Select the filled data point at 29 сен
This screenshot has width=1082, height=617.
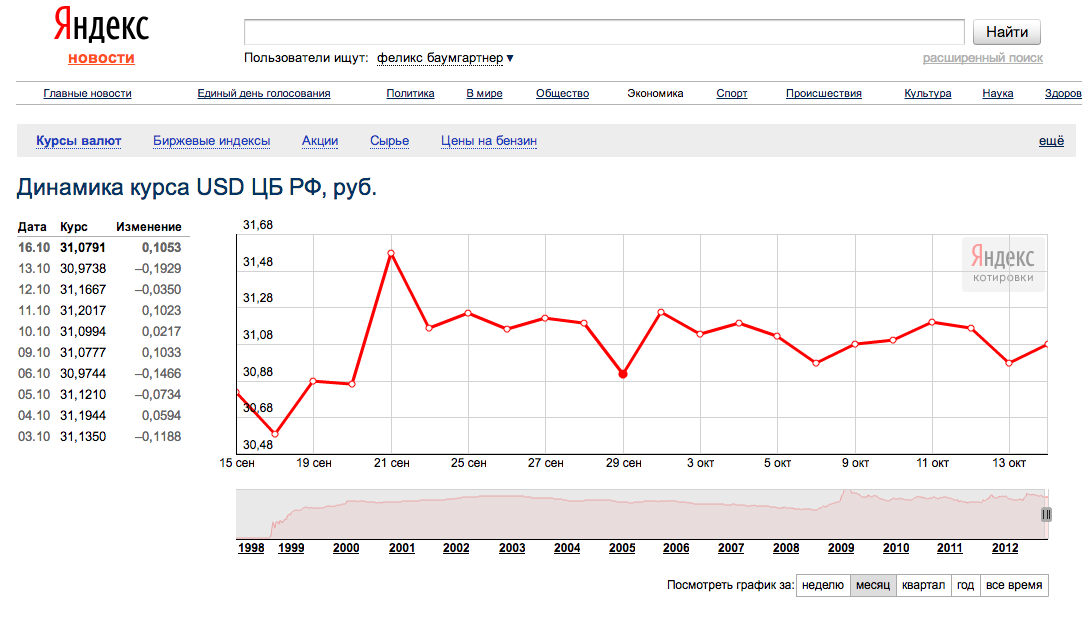(x=623, y=374)
